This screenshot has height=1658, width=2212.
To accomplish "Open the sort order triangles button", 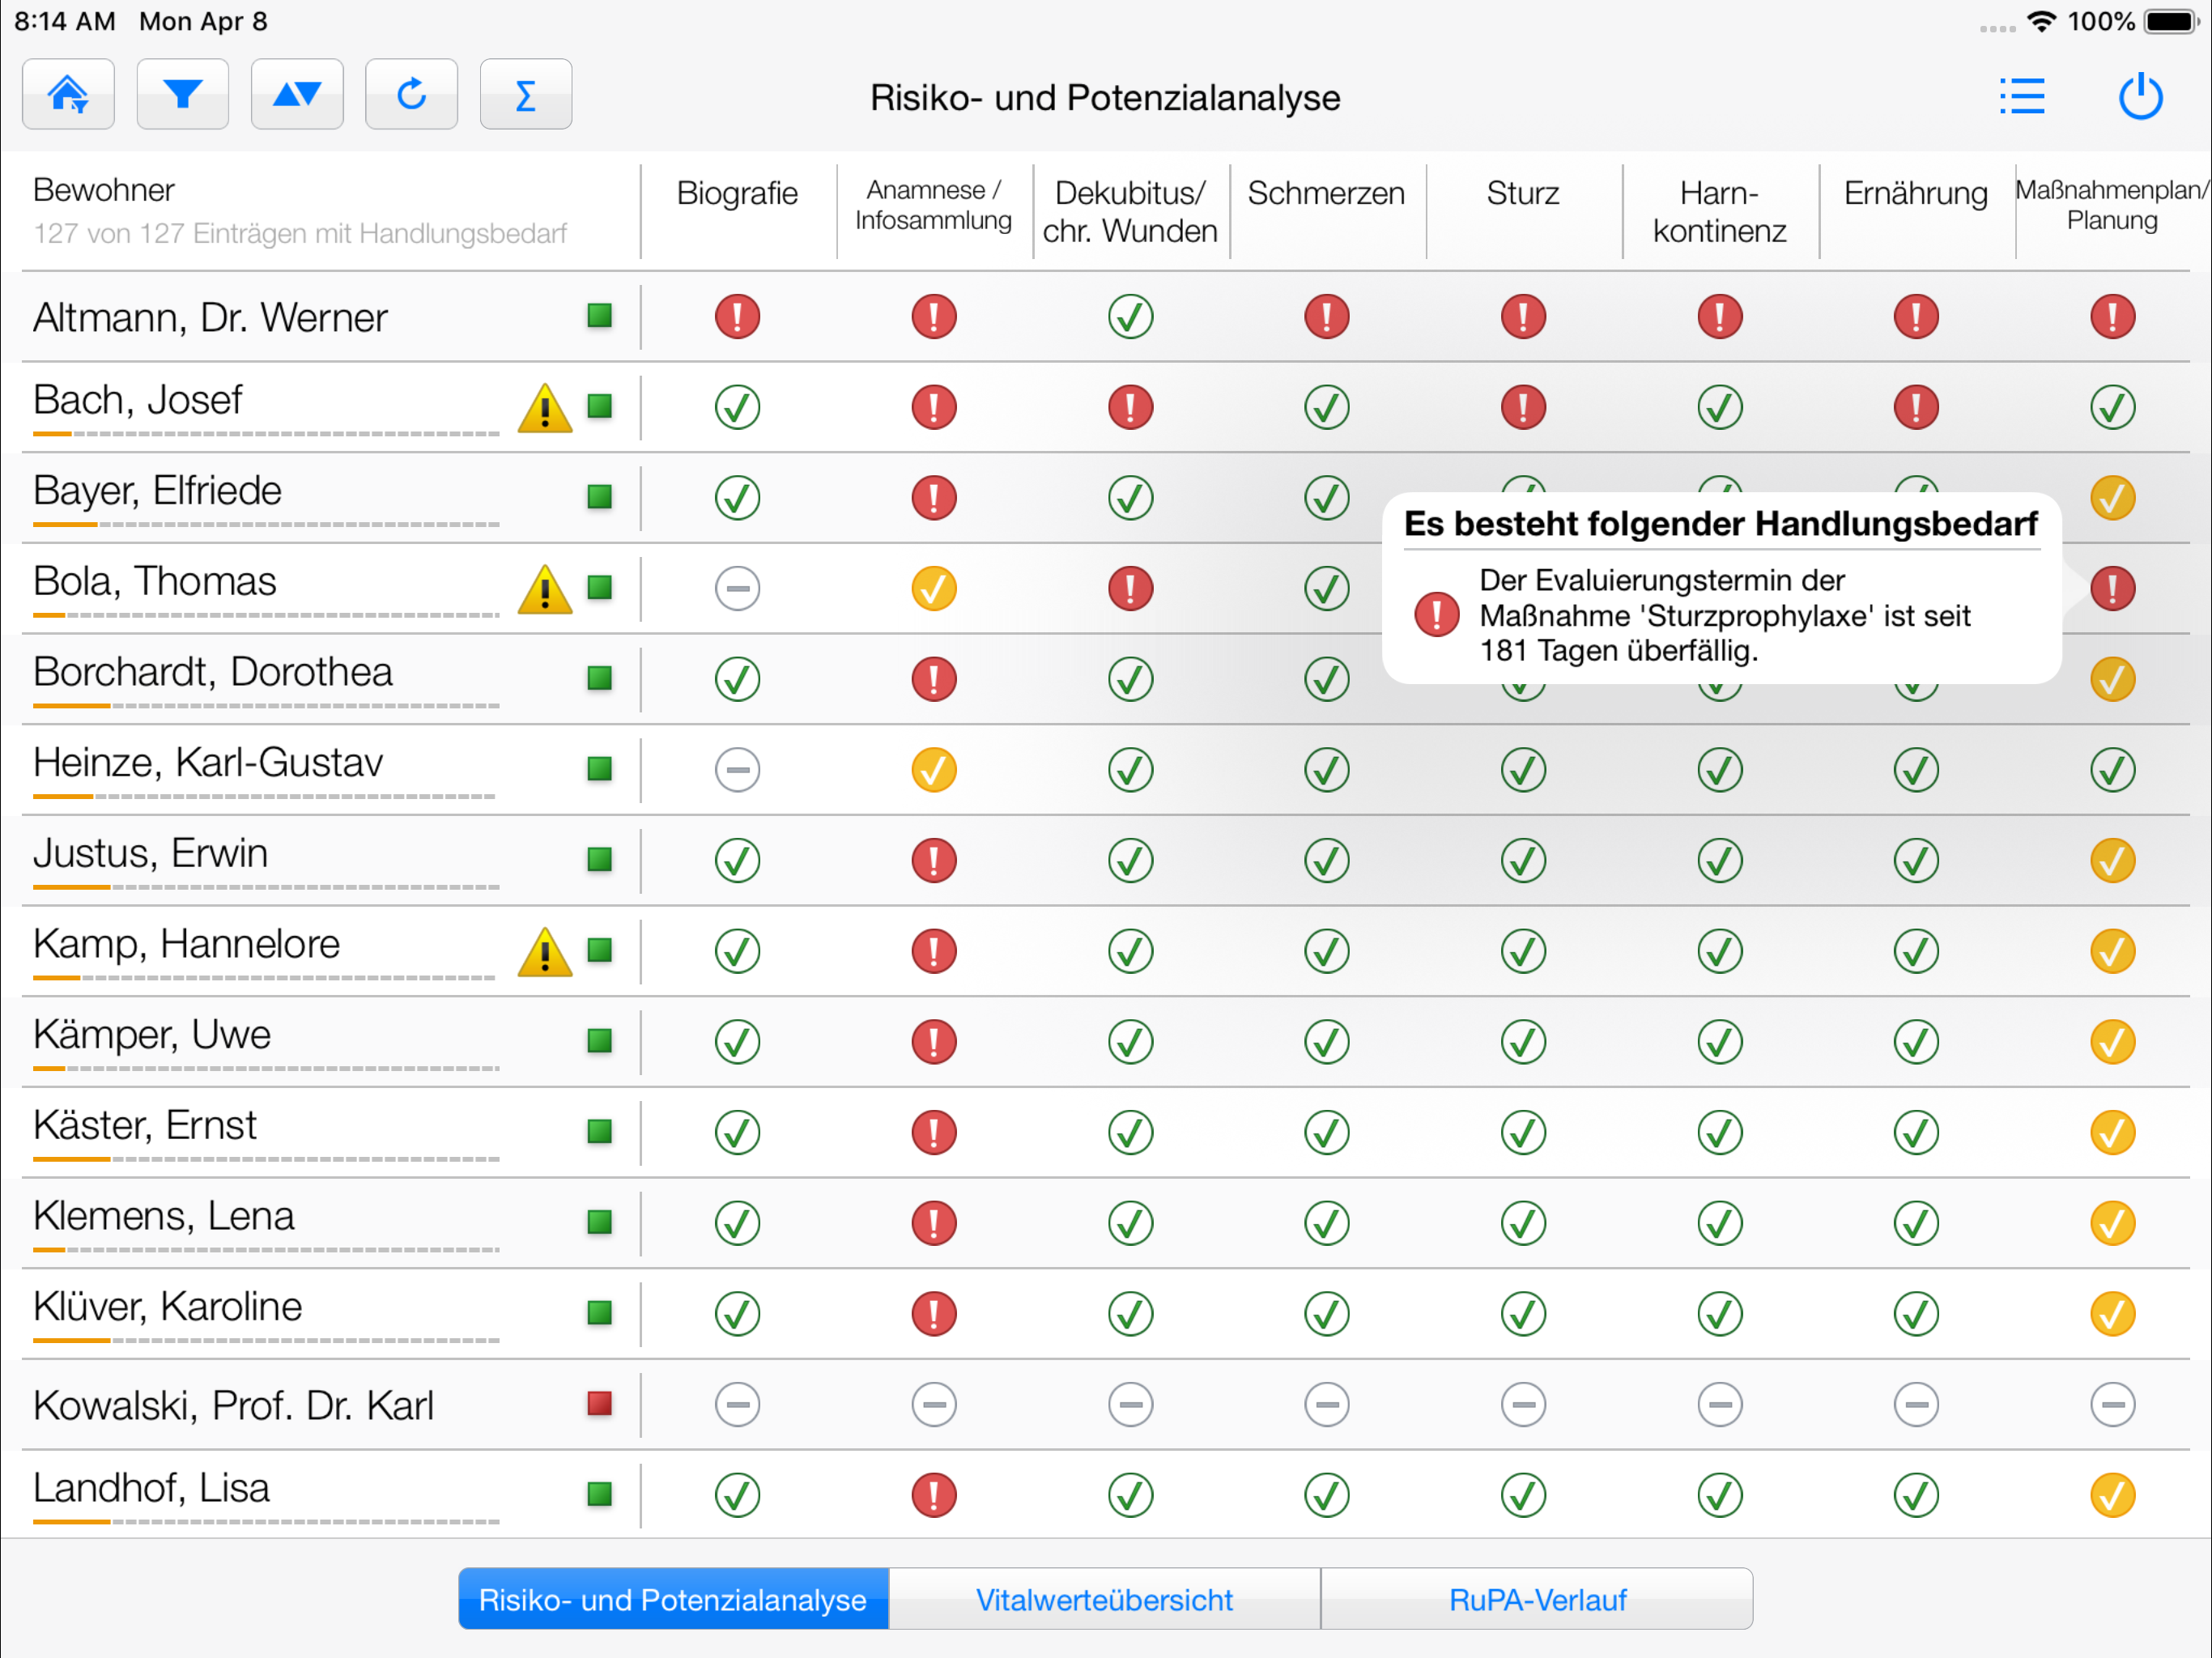I will (x=297, y=95).
